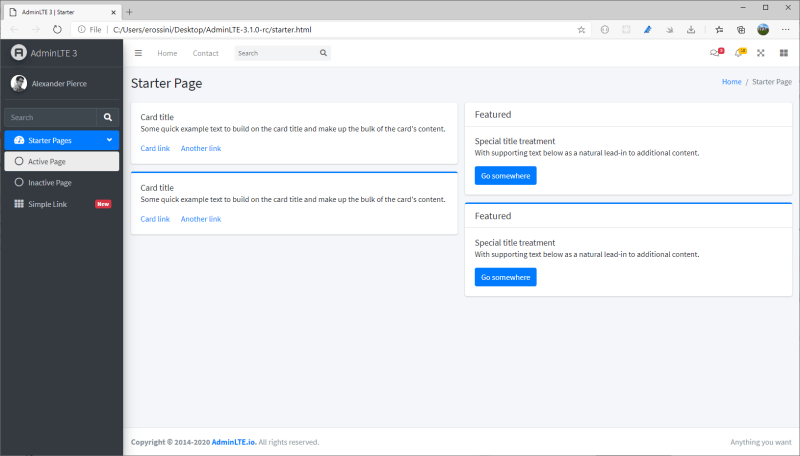Click first card's Special title treatment text
The height and width of the screenshot is (456, 800).
coord(515,141)
